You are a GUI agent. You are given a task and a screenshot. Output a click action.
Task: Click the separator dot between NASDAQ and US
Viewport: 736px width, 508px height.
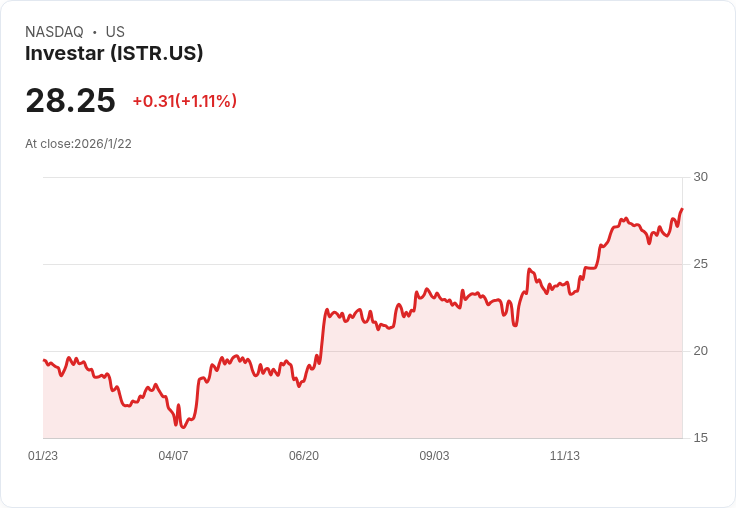point(95,32)
